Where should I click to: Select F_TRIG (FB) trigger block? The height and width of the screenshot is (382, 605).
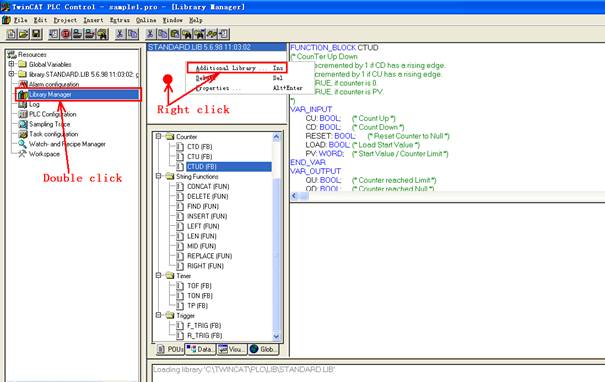(x=204, y=325)
